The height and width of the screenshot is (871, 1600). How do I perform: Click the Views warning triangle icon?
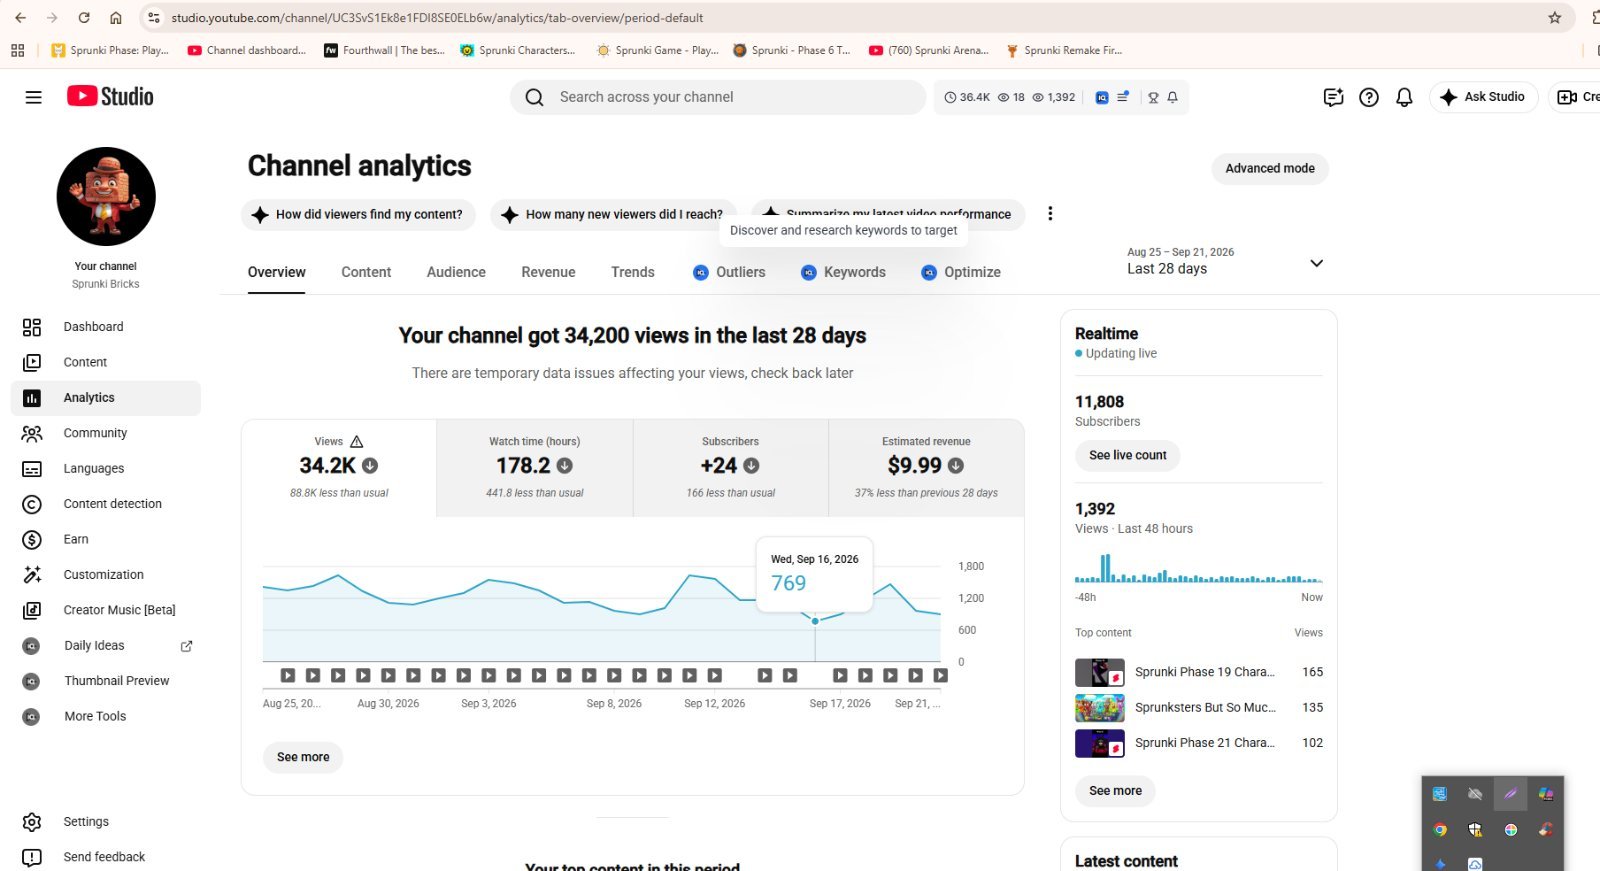point(357,441)
